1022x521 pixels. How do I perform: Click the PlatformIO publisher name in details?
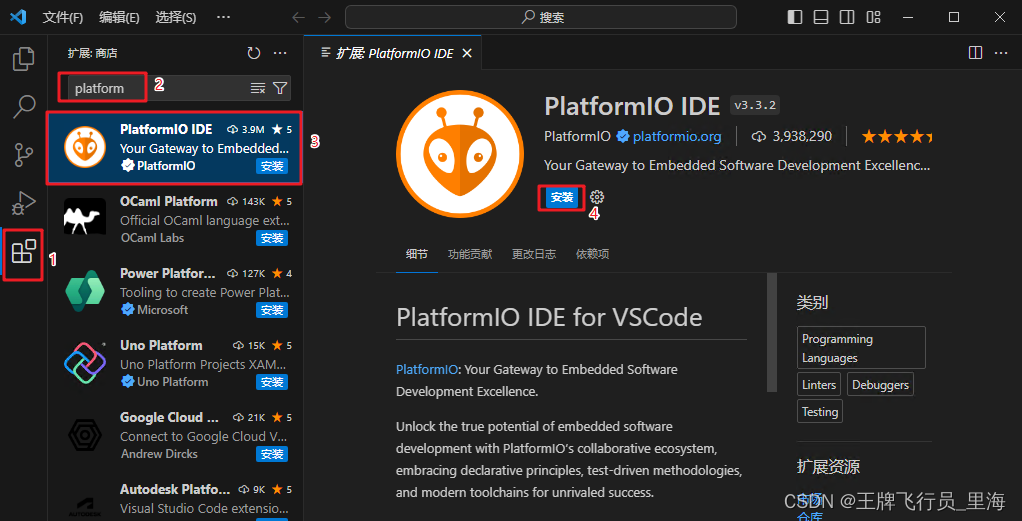pyautogui.click(x=577, y=136)
